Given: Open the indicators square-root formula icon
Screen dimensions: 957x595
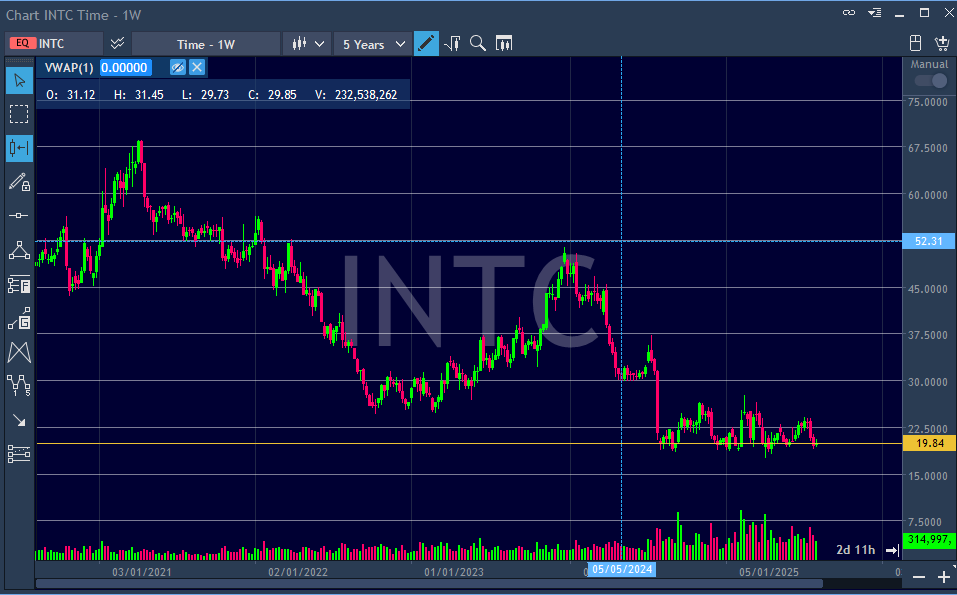Looking at the screenshot, I should (x=452, y=43).
